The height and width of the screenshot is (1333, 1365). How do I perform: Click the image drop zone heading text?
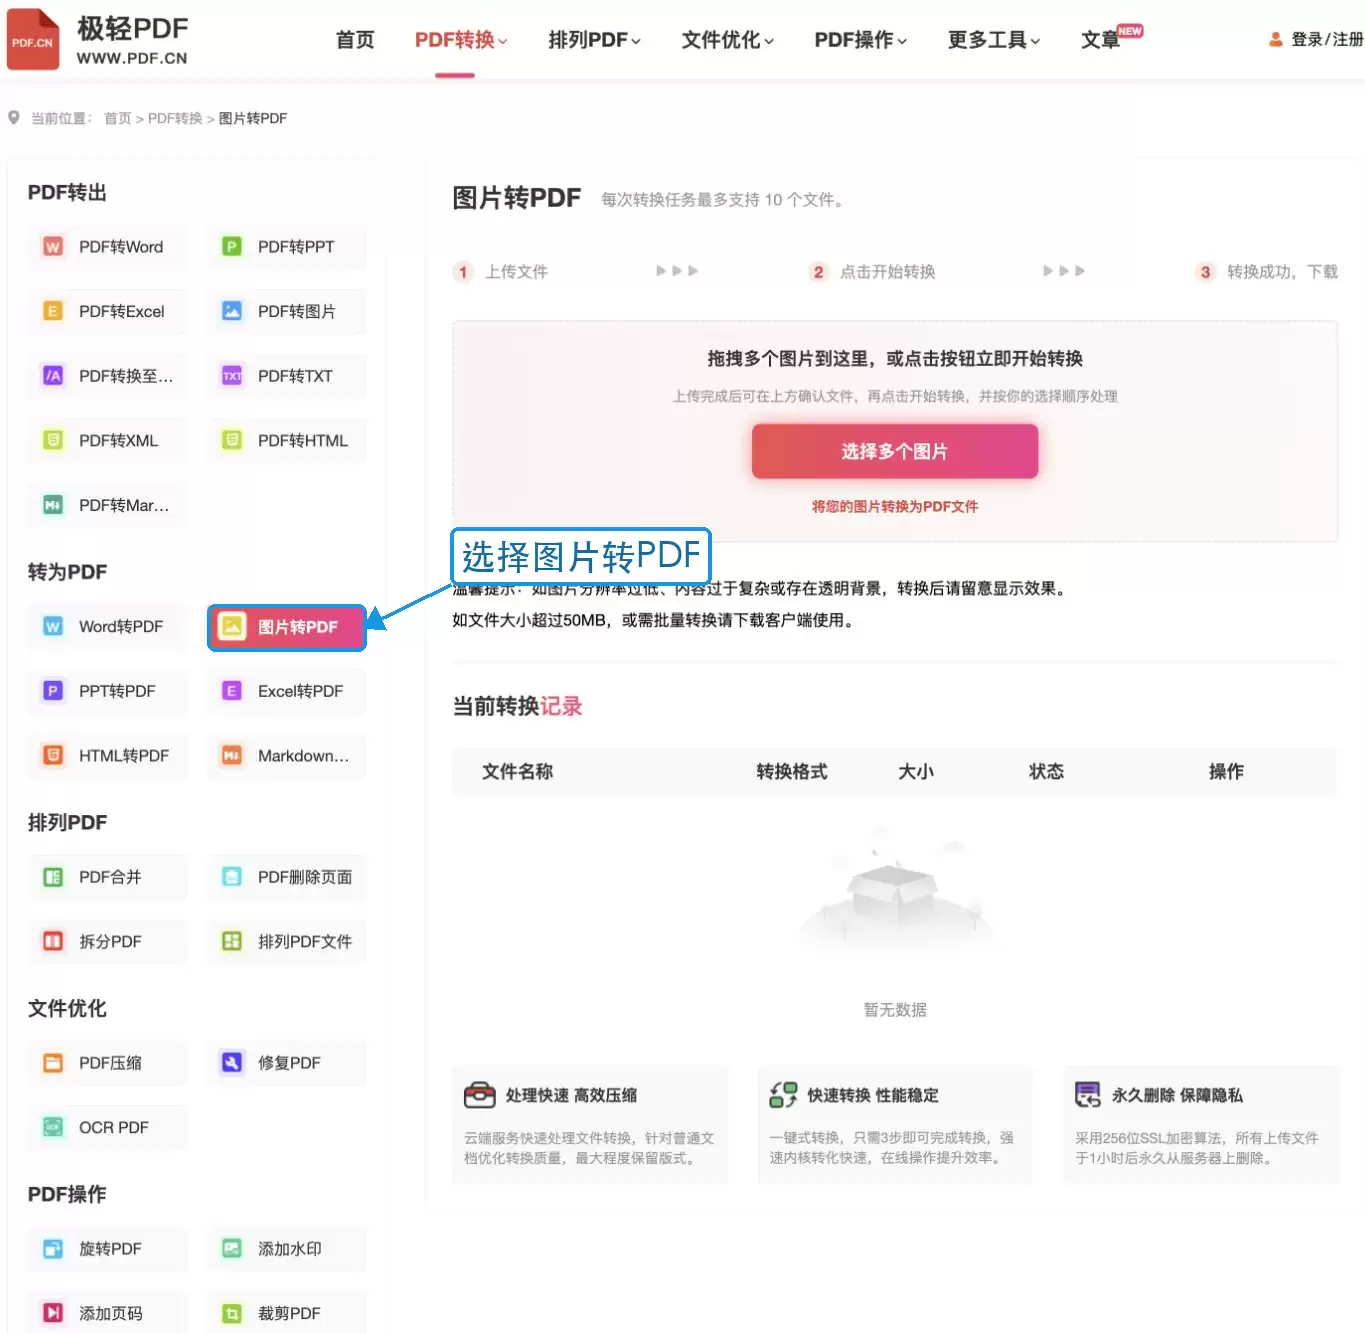coord(895,358)
